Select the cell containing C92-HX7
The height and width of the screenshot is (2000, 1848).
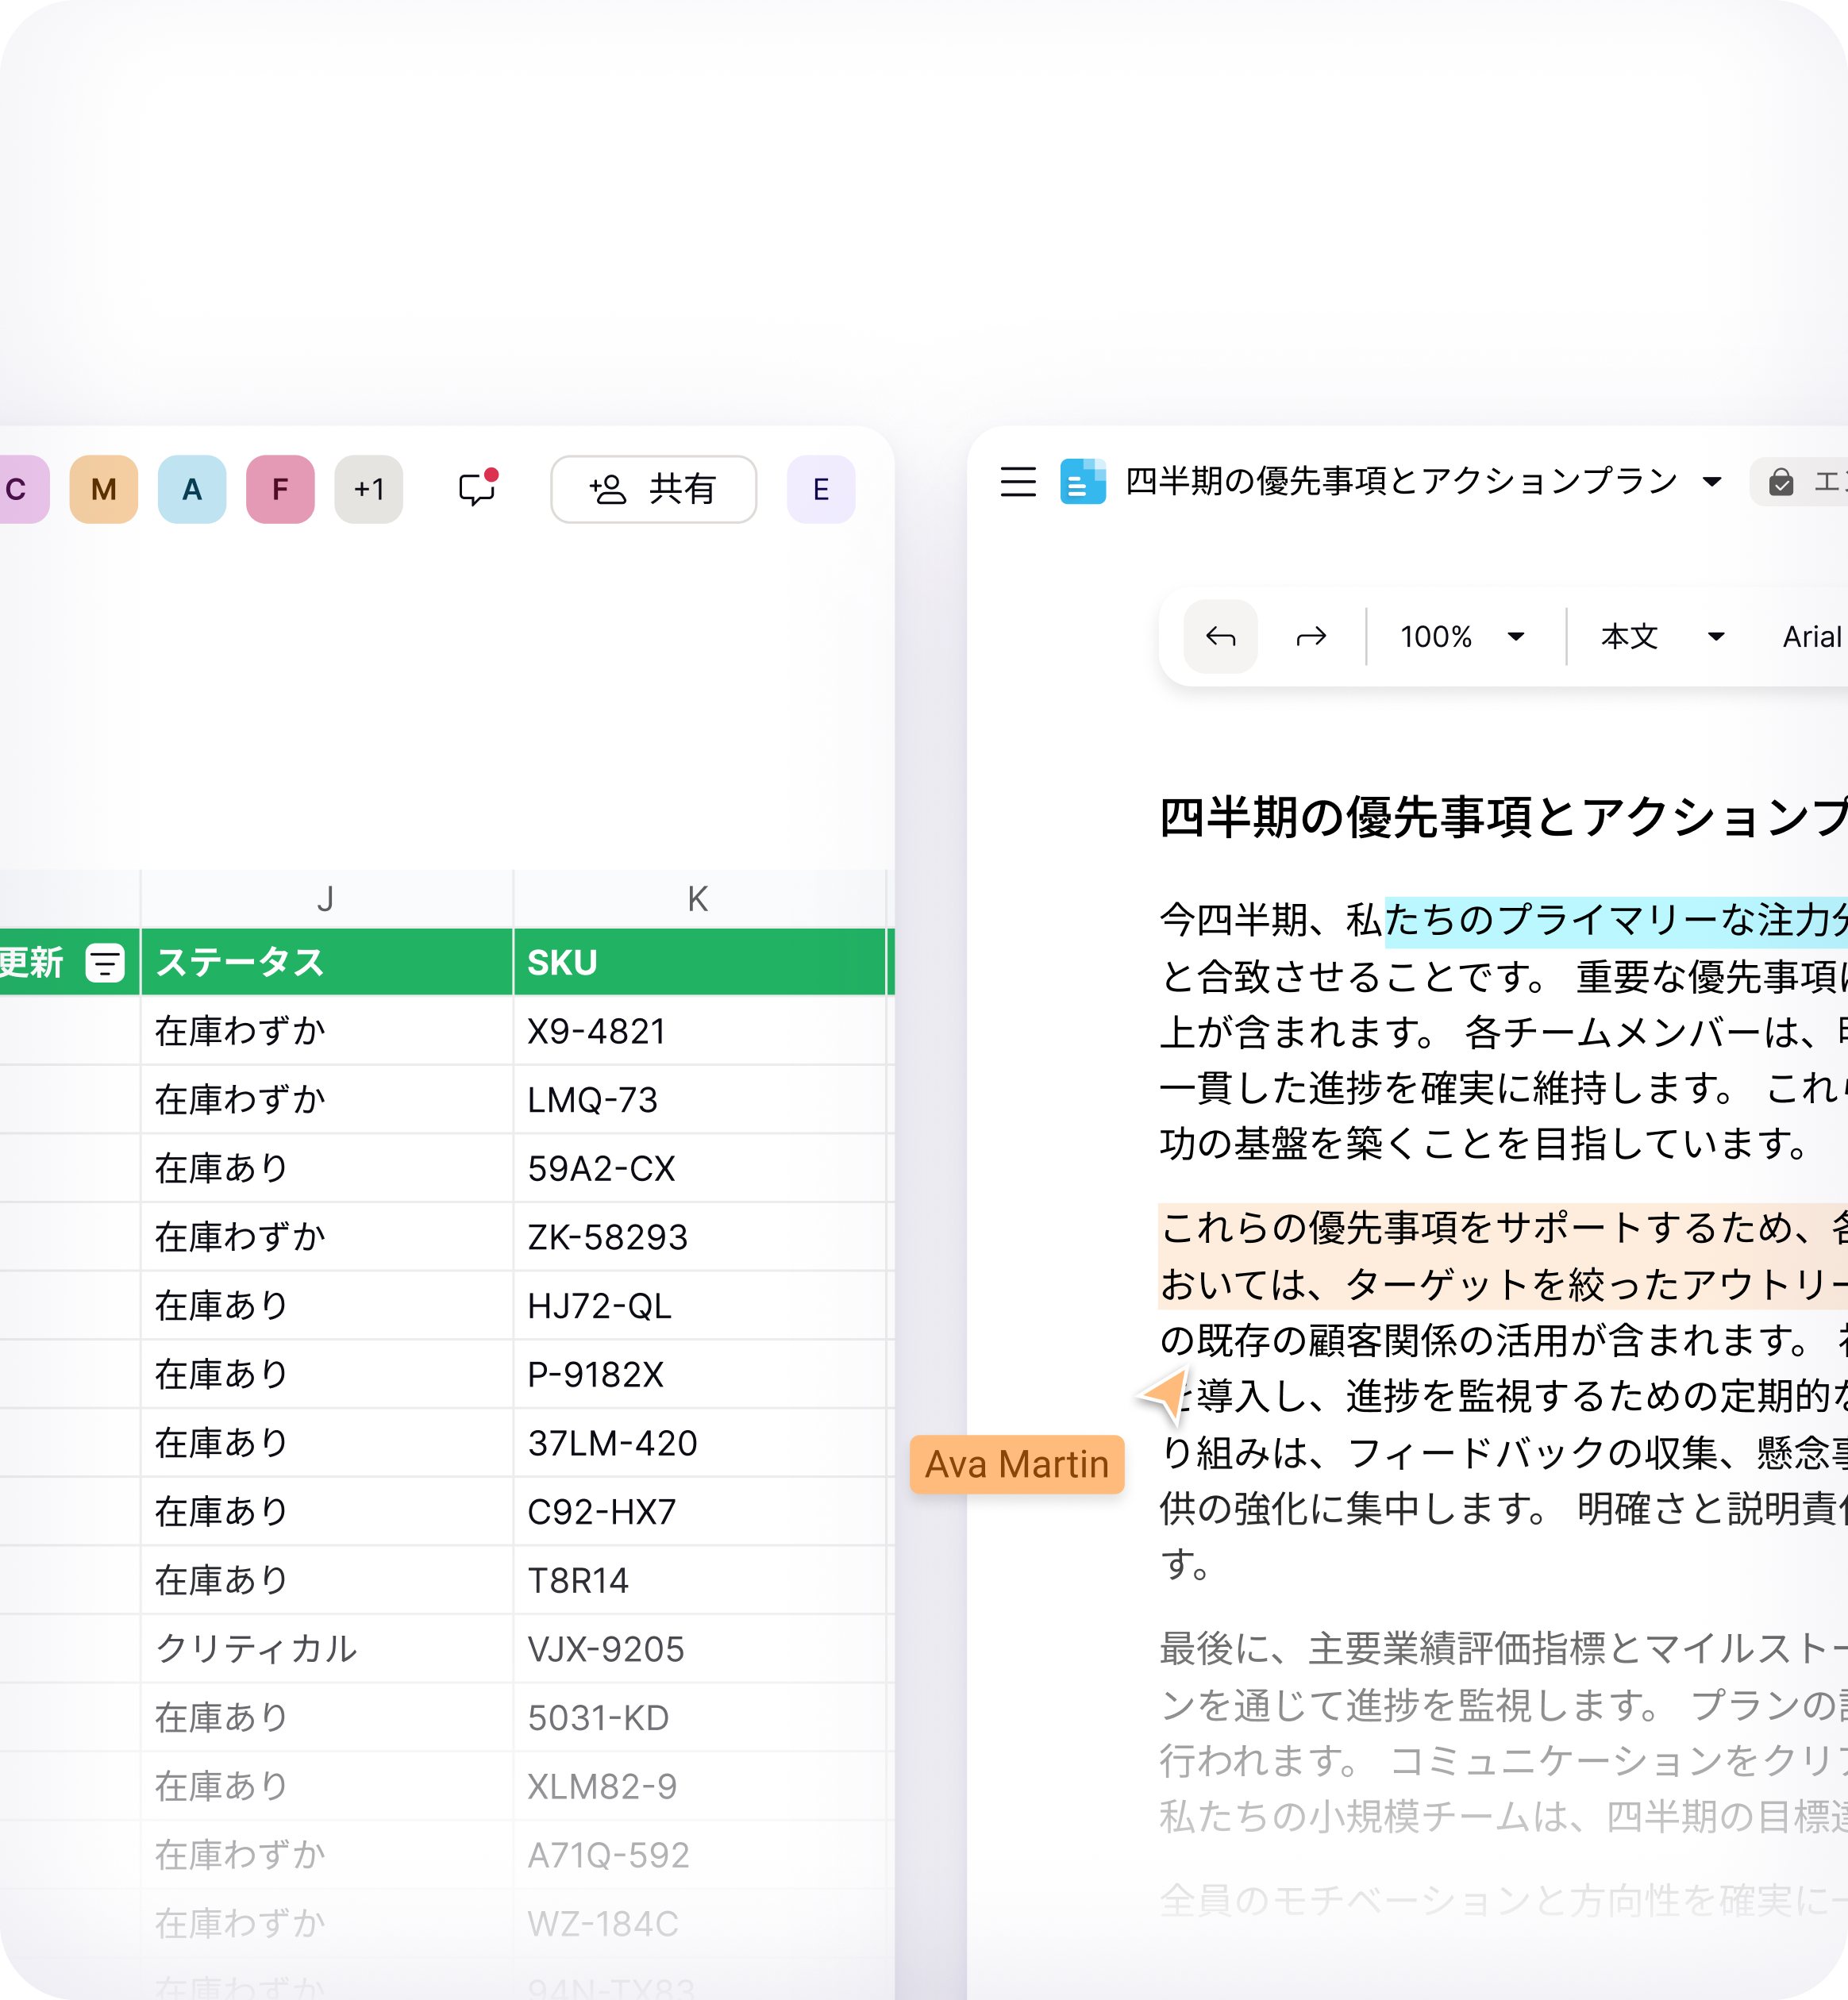699,1511
